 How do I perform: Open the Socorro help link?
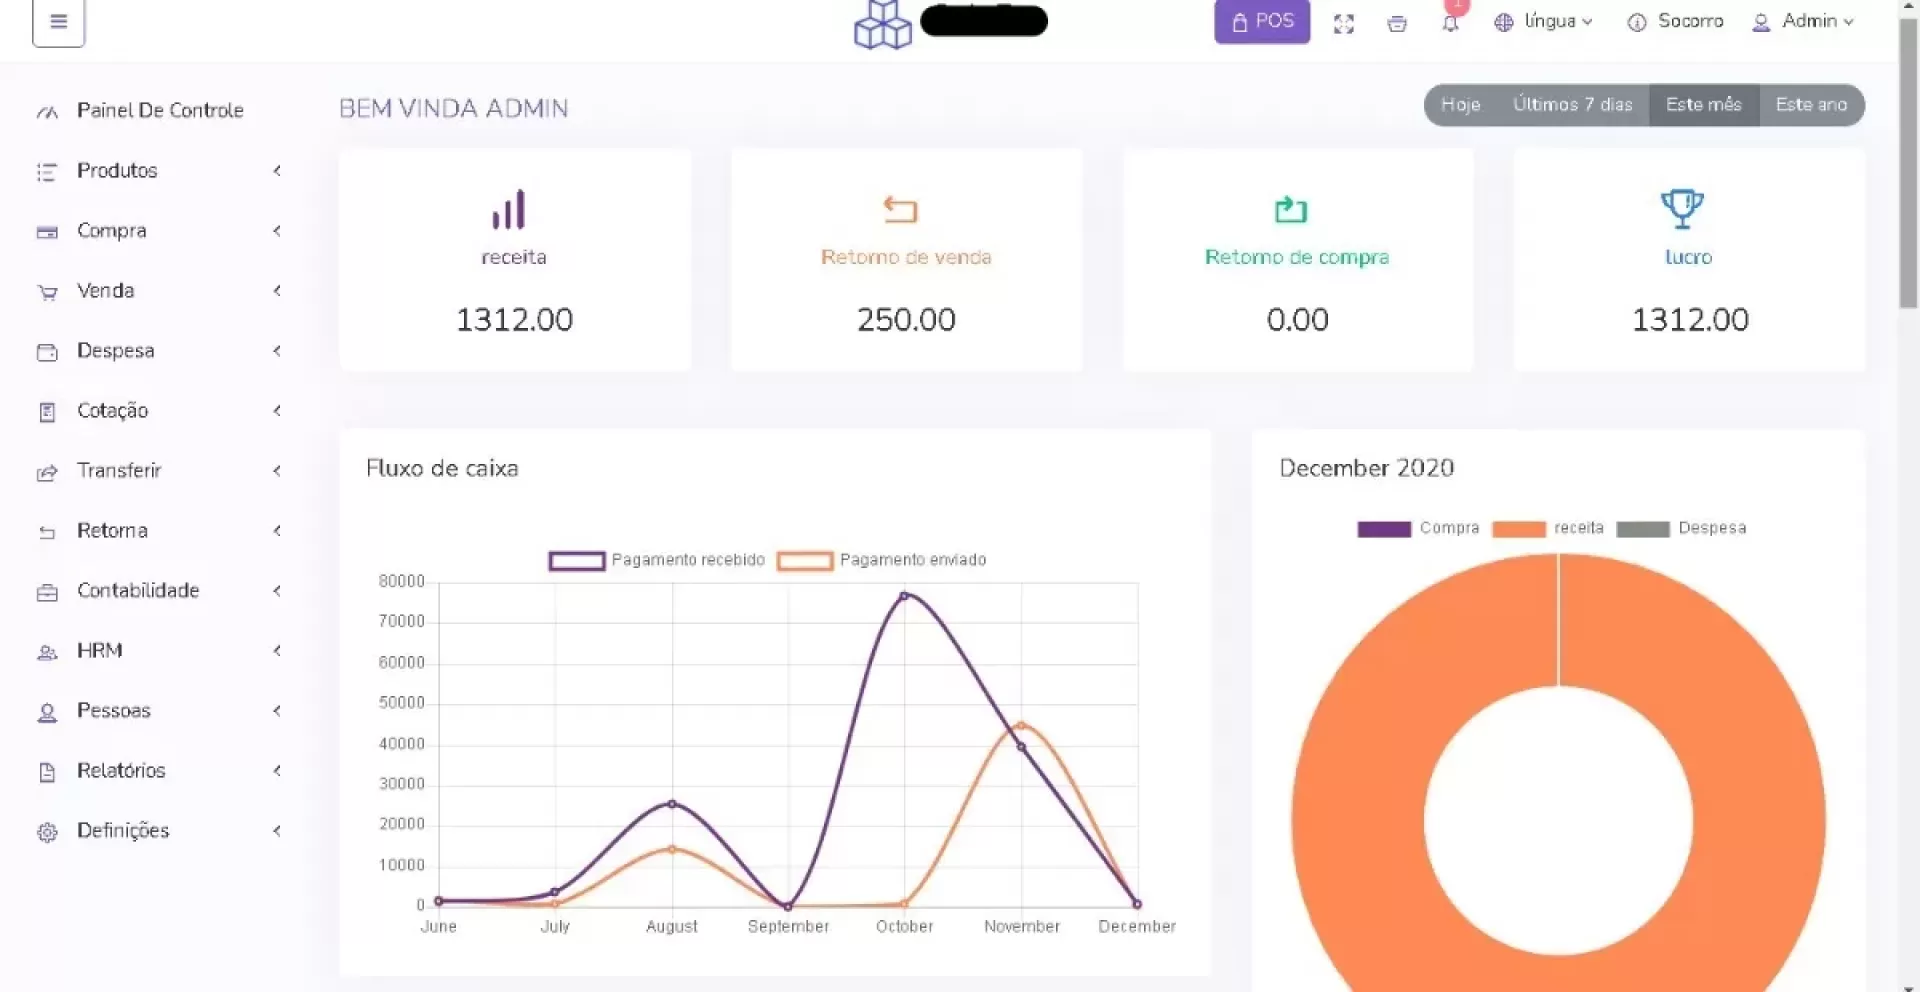click(x=1676, y=21)
